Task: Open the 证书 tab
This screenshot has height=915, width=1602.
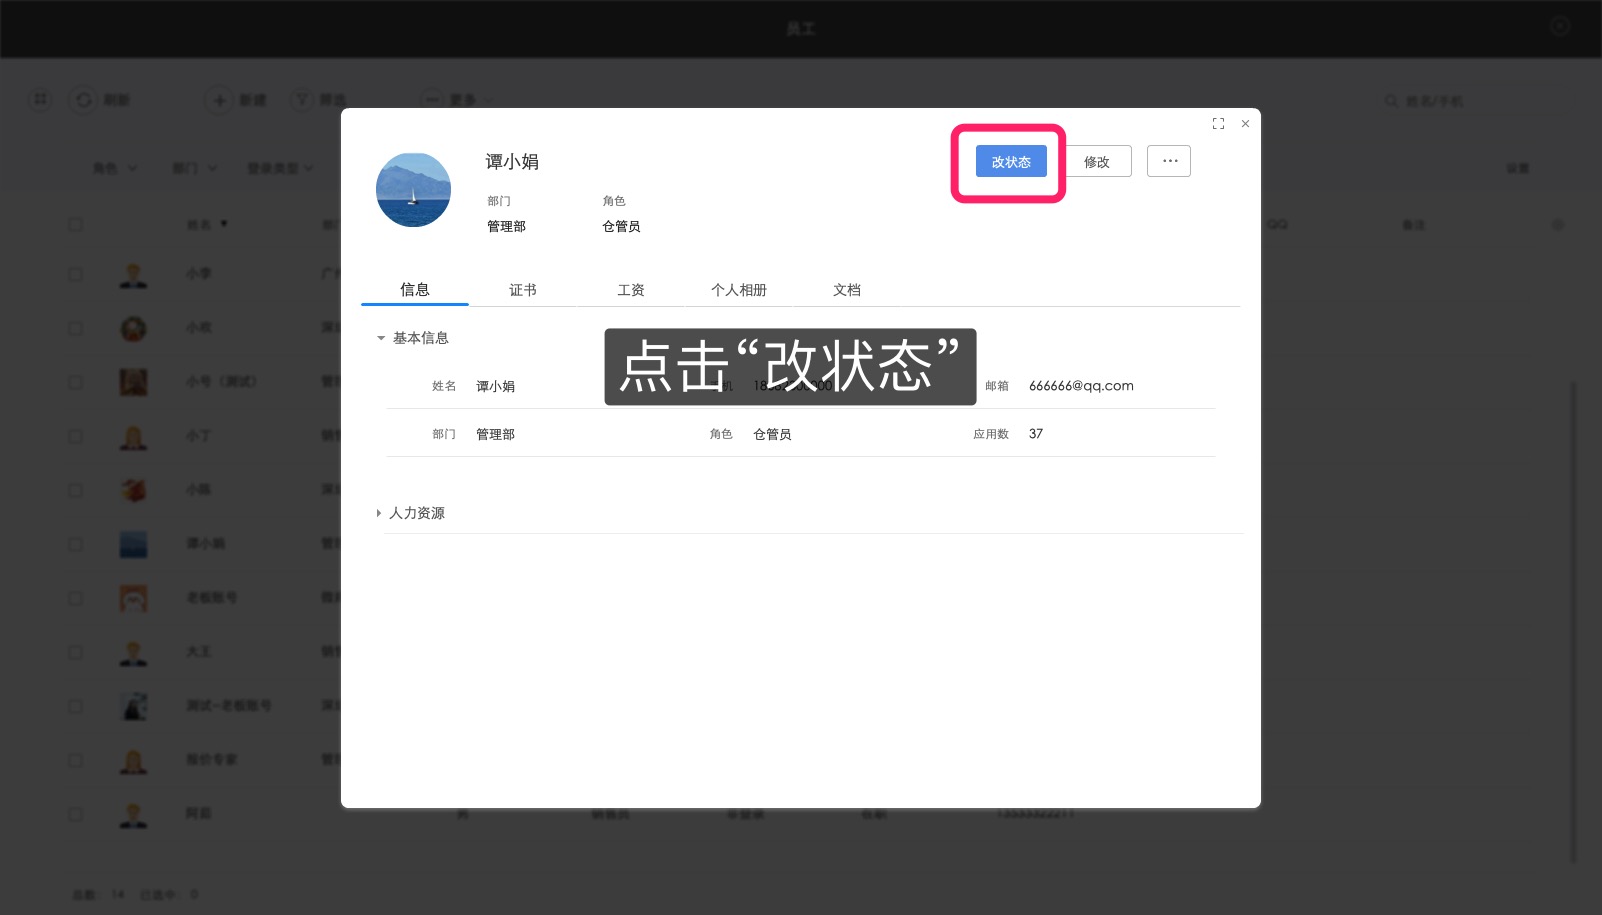Action: coord(523,290)
